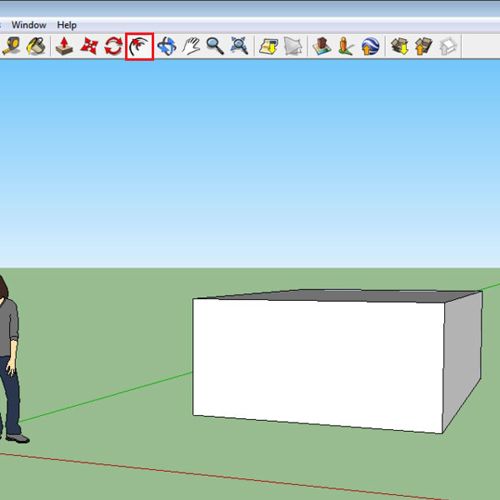Click the highlighted Offset tool

pyautogui.click(x=139, y=46)
